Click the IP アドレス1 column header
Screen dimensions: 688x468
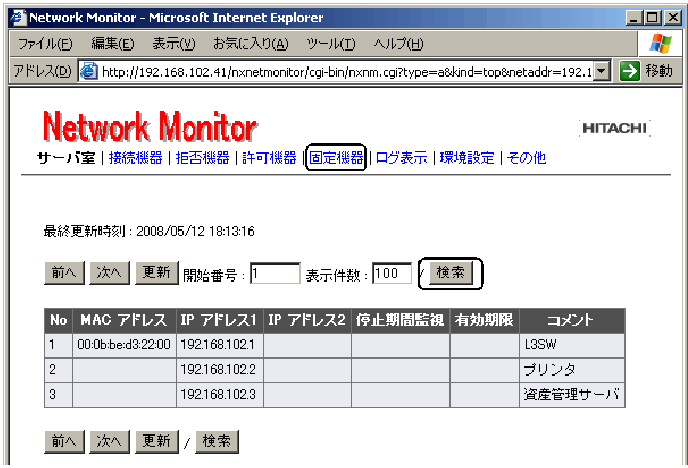pyautogui.click(x=220, y=320)
